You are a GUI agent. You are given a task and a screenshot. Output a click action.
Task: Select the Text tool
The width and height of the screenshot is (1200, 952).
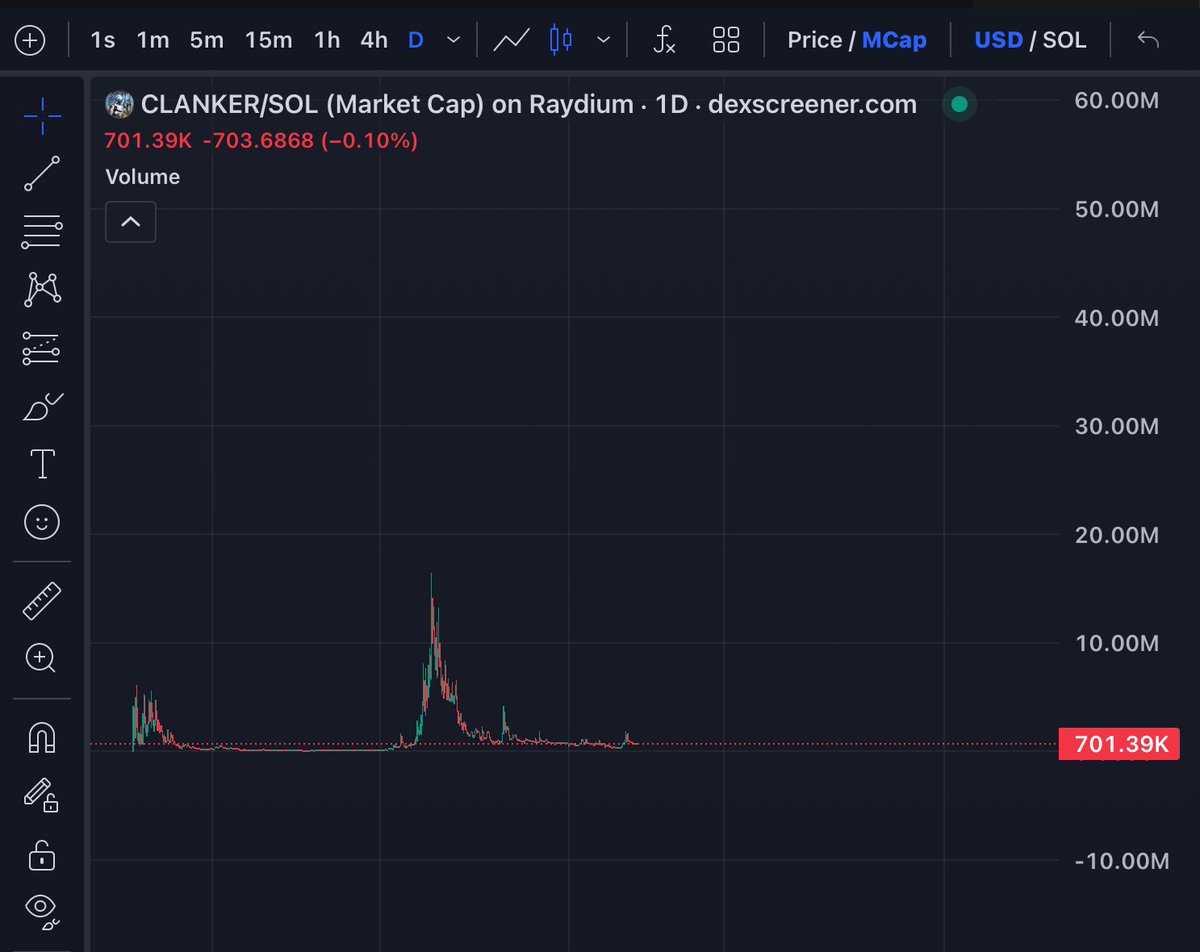pos(42,464)
